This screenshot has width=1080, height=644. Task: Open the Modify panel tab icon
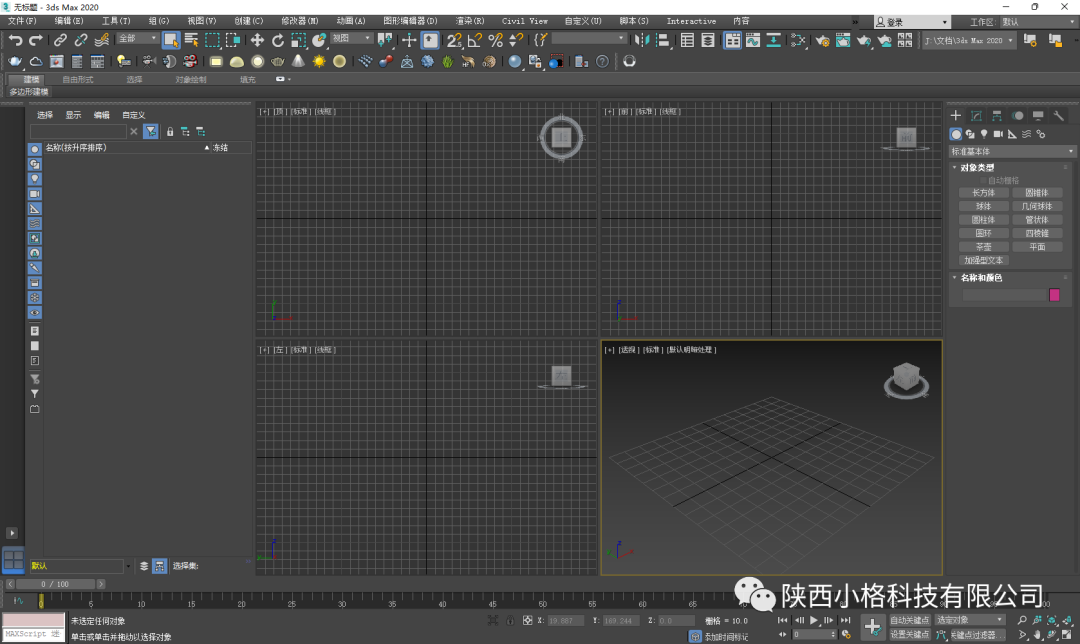(975, 116)
